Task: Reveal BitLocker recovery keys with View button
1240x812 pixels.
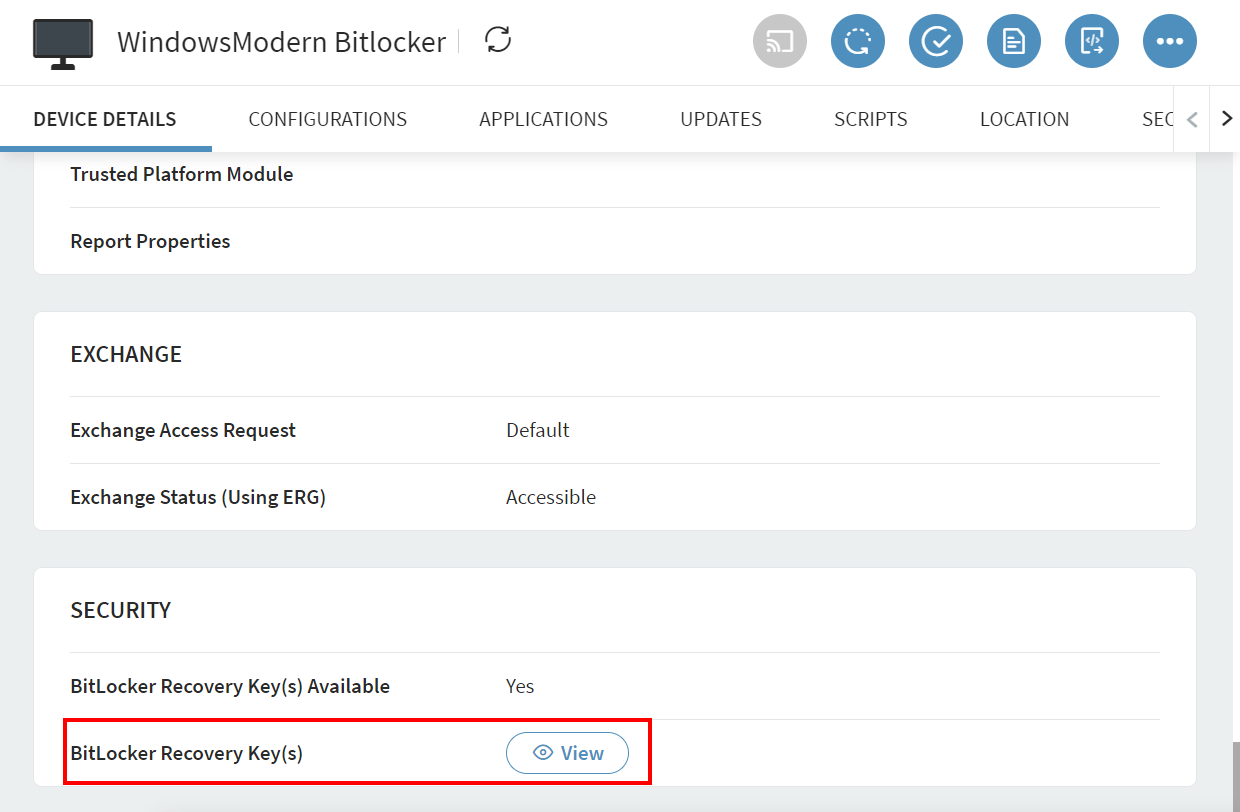Action: 567,753
